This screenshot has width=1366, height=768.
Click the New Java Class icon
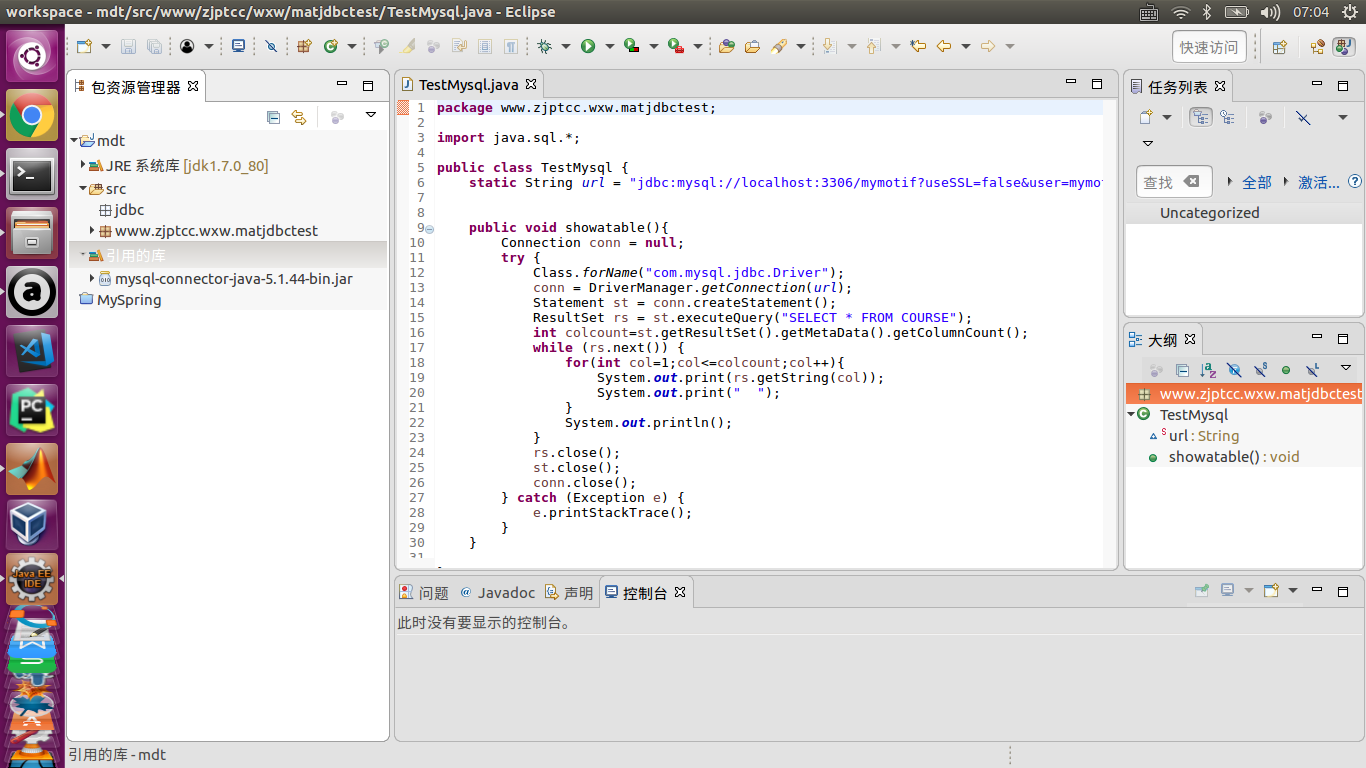point(330,46)
